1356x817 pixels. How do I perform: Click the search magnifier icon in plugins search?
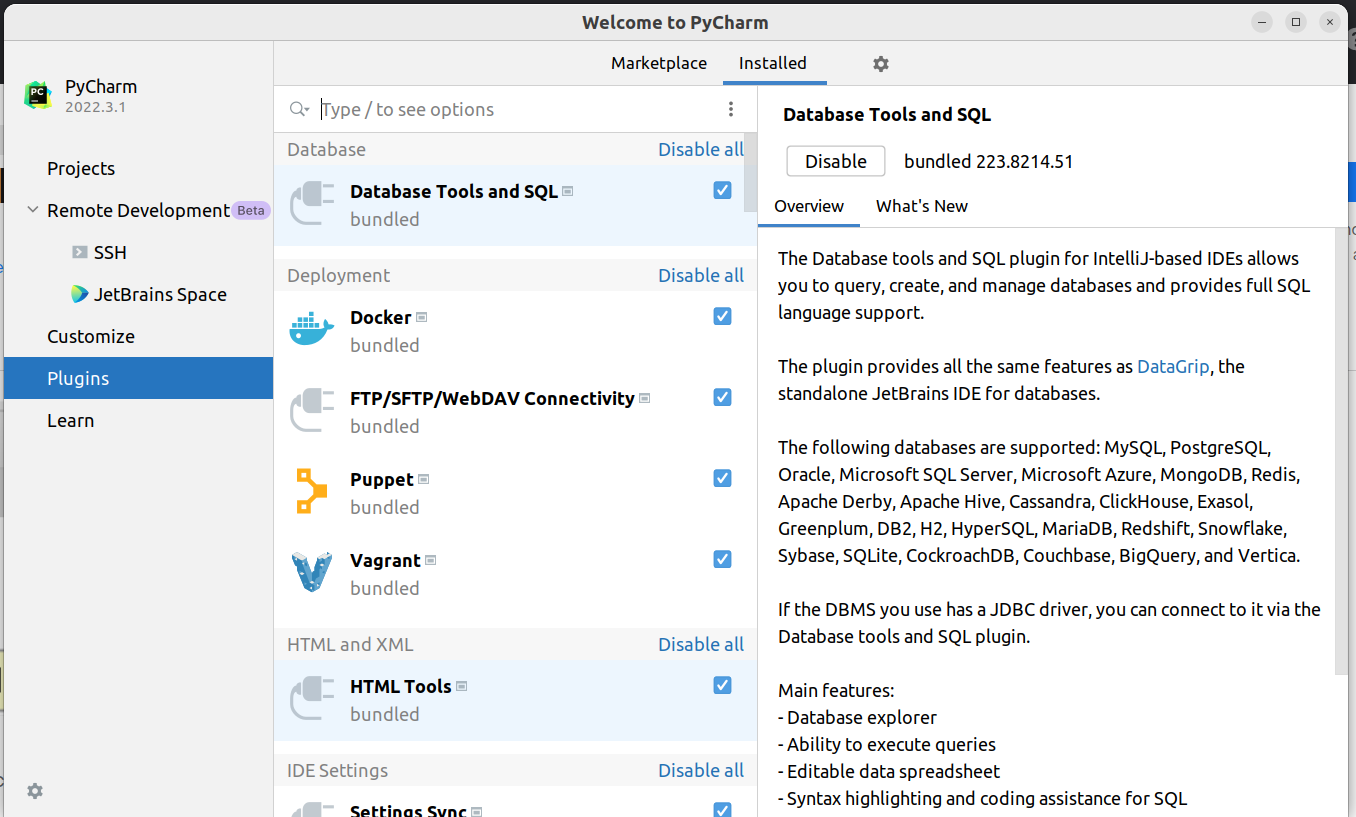point(296,109)
